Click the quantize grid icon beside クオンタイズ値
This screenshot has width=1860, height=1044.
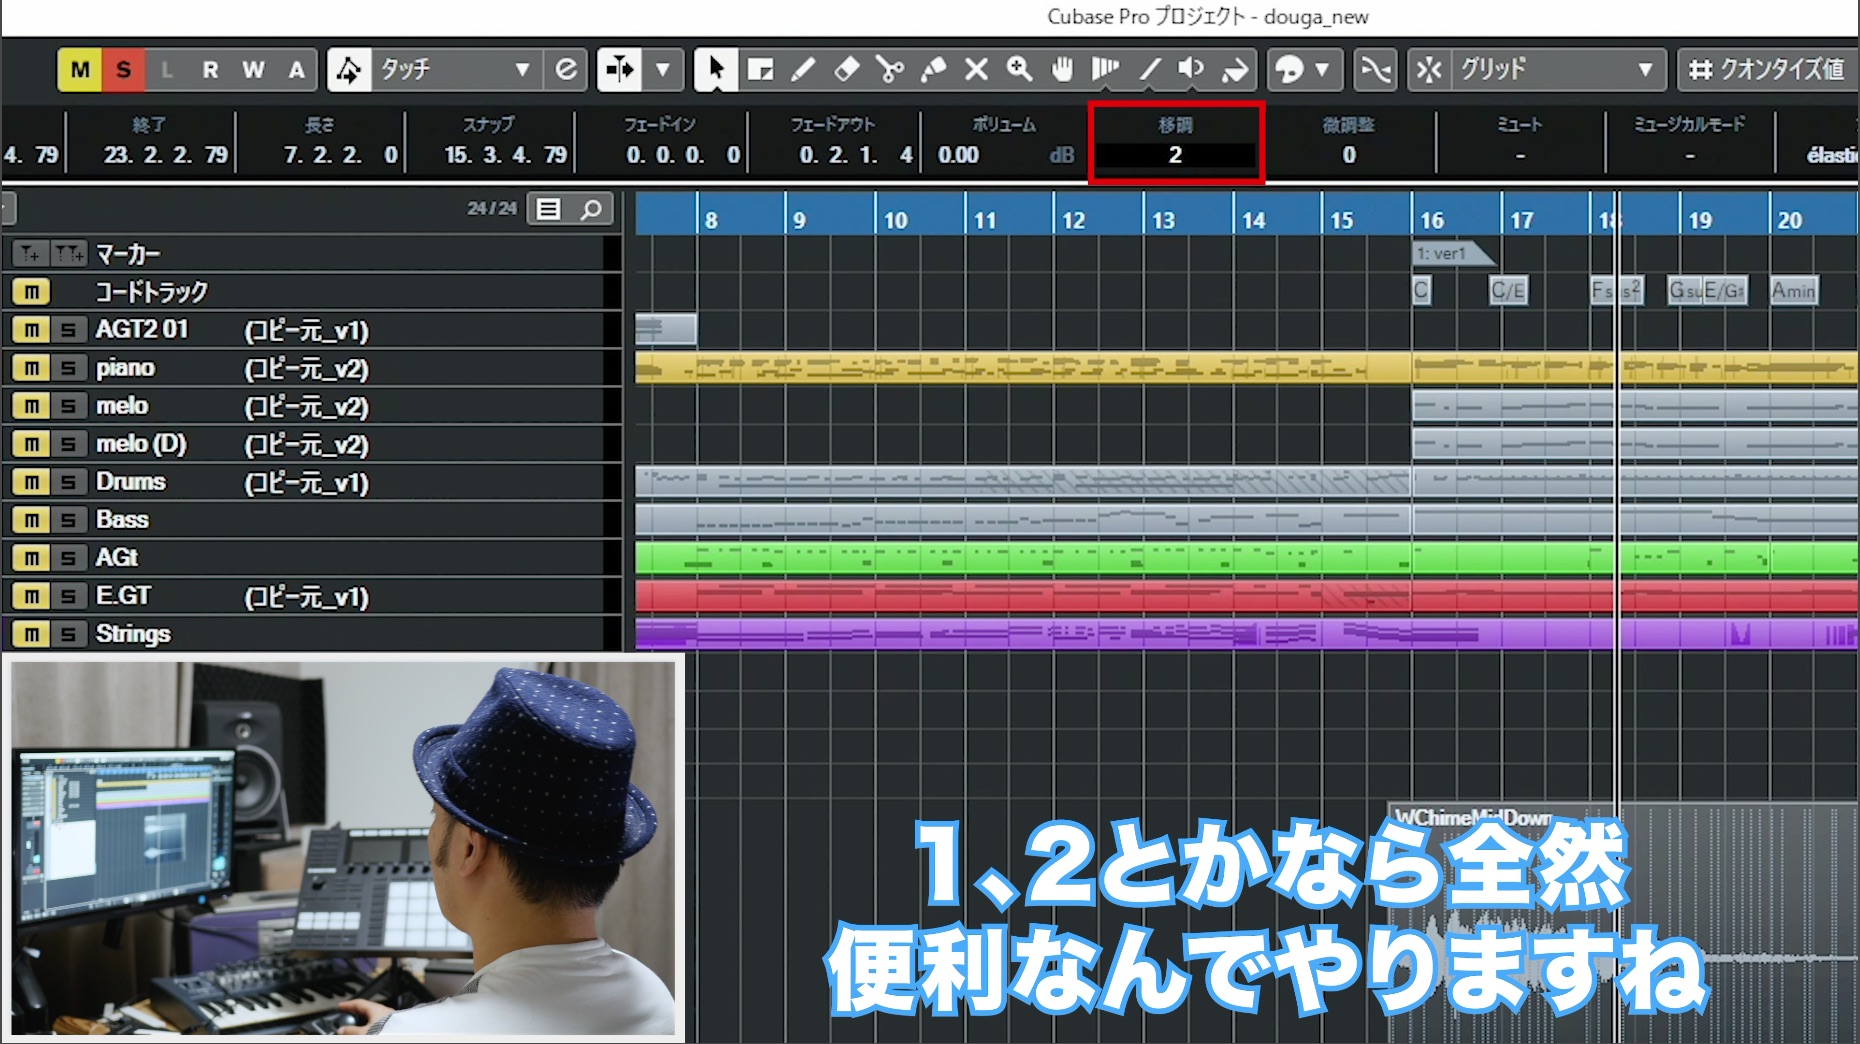(1700, 69)
